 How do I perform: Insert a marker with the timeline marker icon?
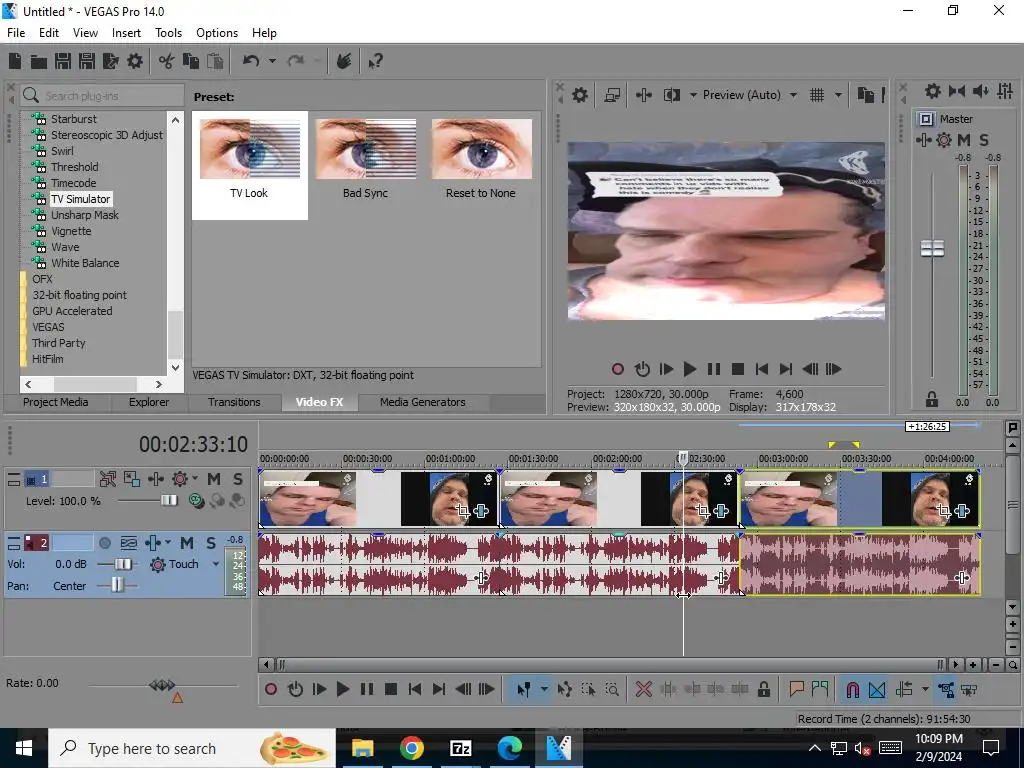[796, 689]
